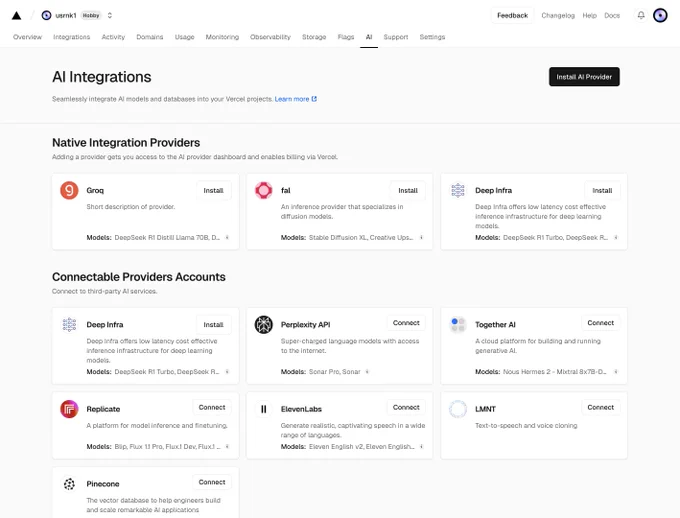
Task: Open Together AI models info icon
Action: (616, 371)
